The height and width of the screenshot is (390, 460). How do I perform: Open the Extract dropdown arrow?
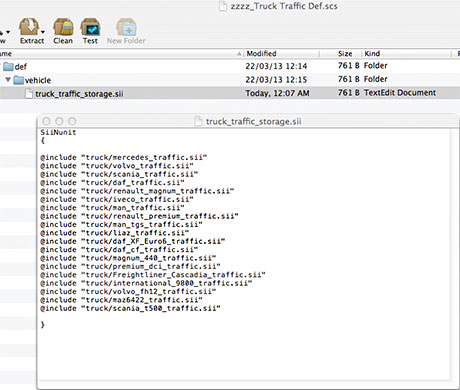43,32
